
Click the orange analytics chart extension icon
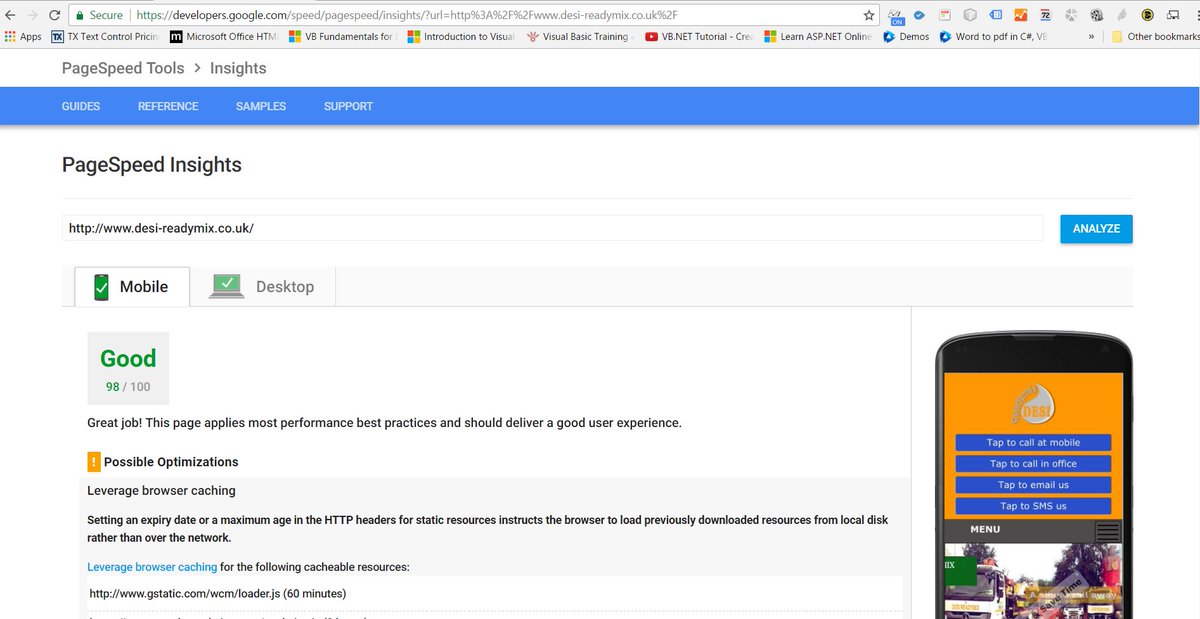coord(1020,15)
